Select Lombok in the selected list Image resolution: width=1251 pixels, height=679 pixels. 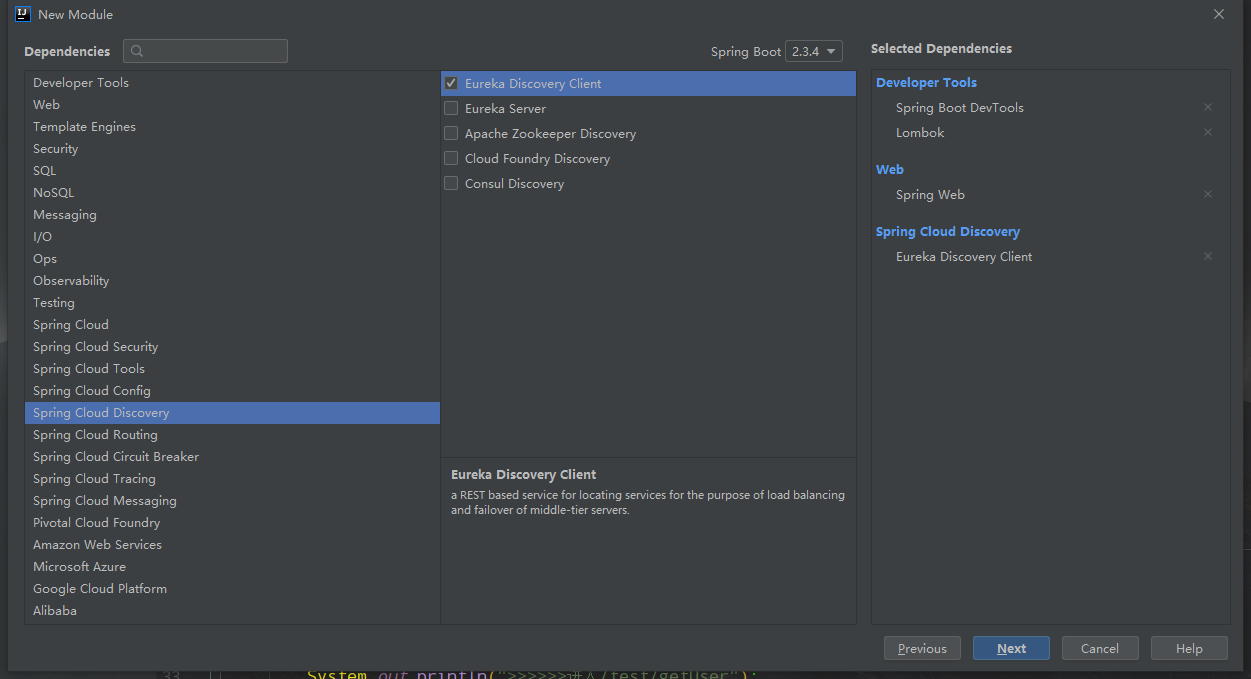pos(920,133)
